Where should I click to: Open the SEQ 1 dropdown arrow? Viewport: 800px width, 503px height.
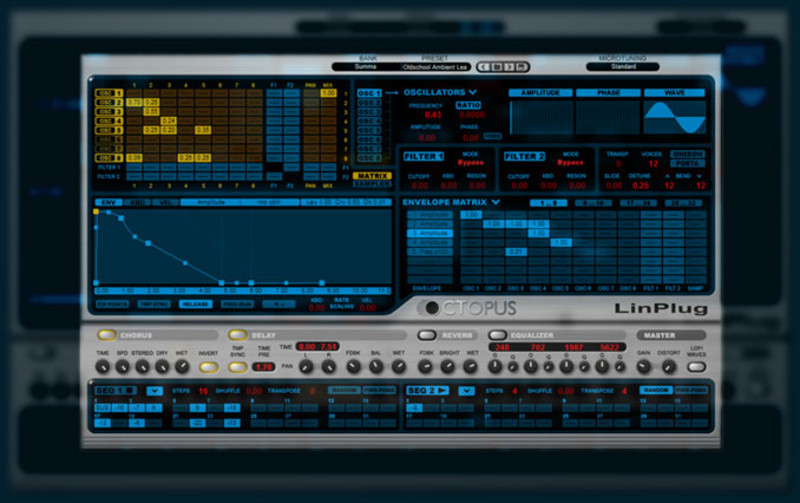tap(155, 391)
